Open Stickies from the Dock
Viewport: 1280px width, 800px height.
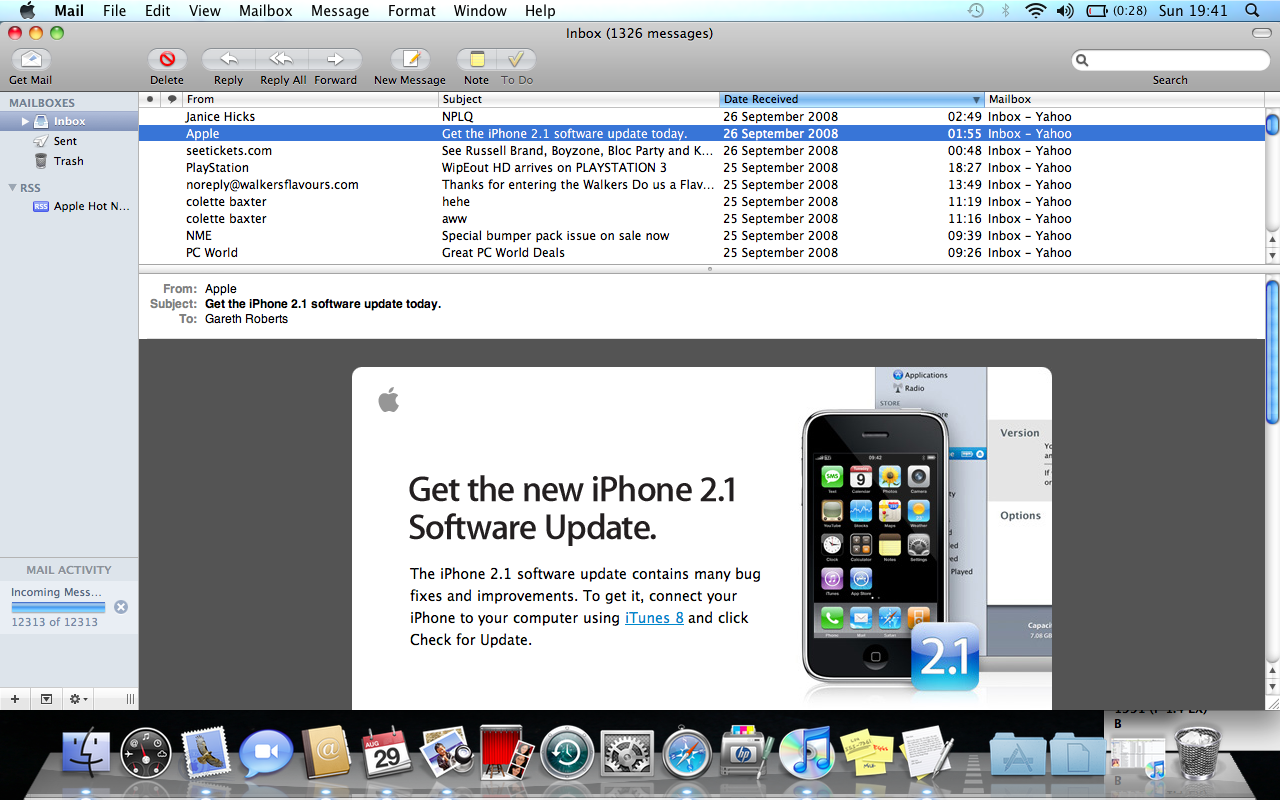click(x=867, y=752)
